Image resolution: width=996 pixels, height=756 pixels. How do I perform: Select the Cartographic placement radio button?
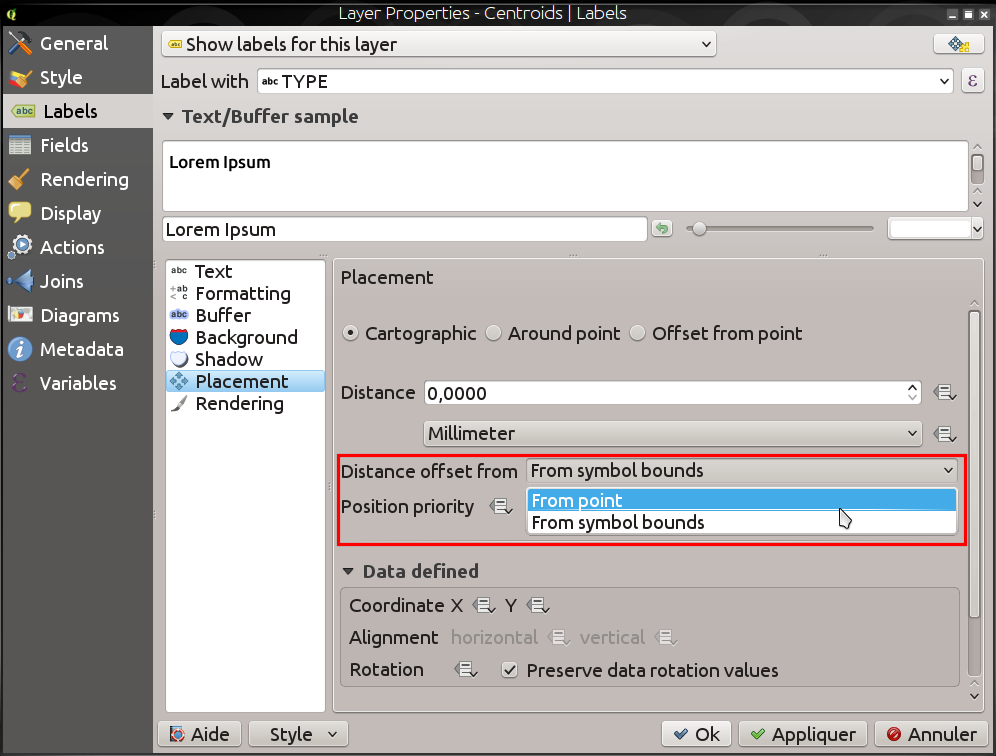tap(350, 334)
